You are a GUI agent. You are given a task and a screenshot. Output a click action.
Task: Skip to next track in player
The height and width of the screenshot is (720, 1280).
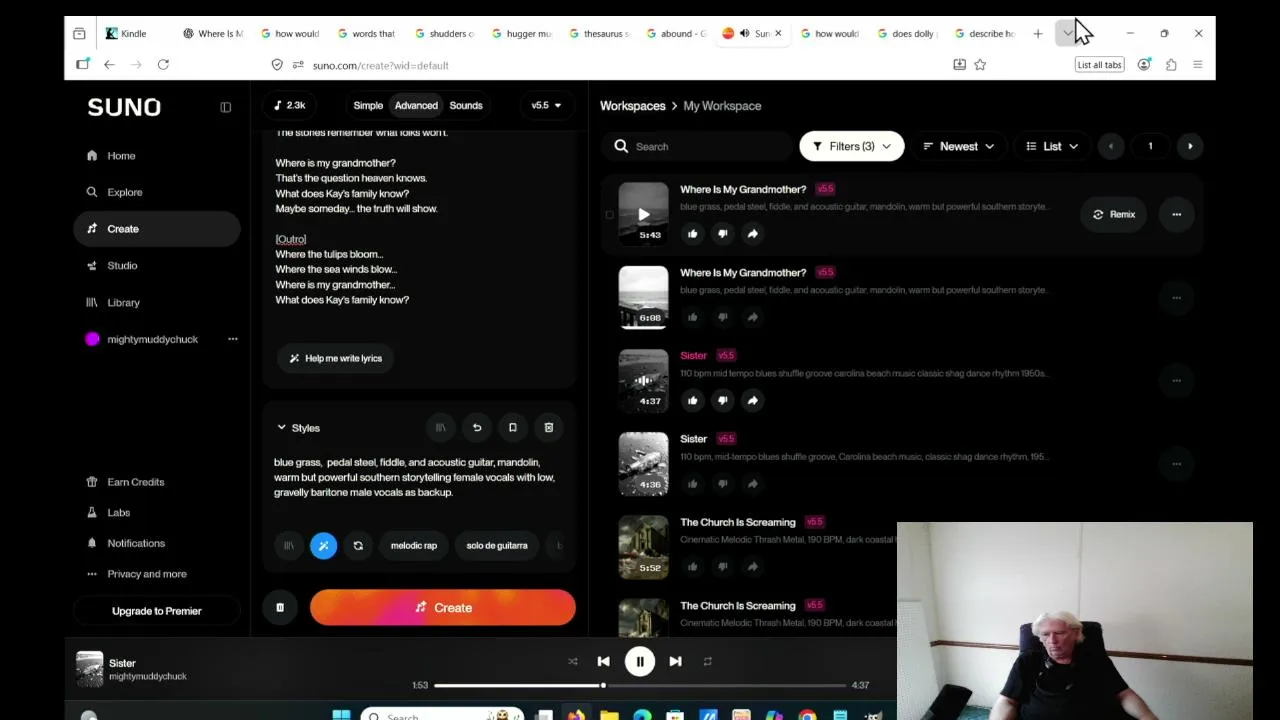tap(675, 662)
